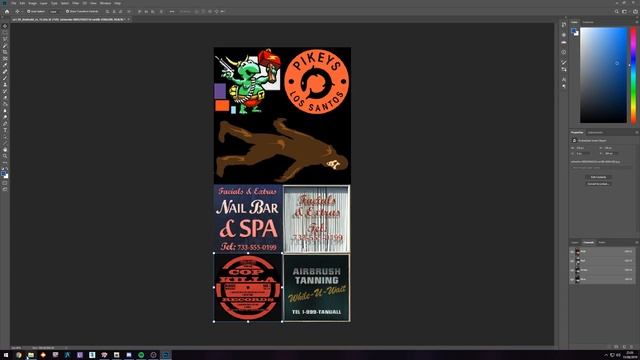Select the Horizontal Type tool
This screenshot has width=640, height=360.
point(5,130)
